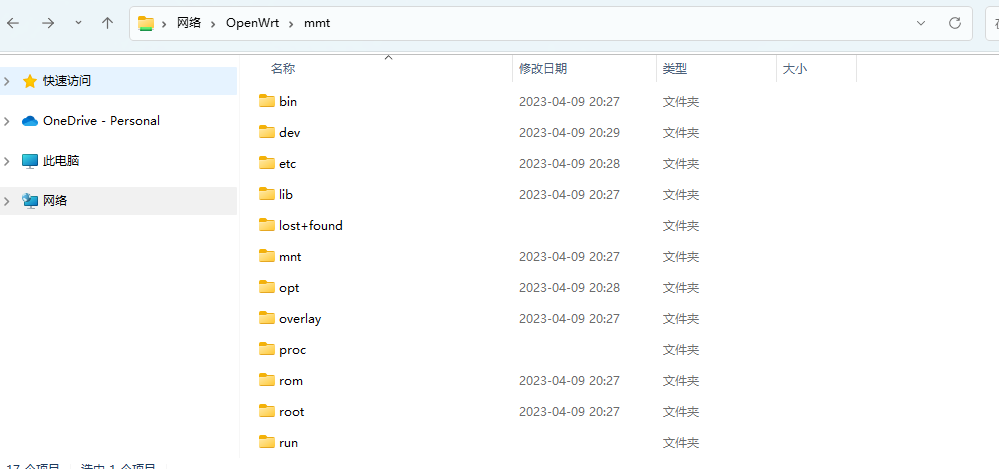This screenshot has height=469, width=999.
Task: Go back with the Back arrow
Action: click(13, 24)
